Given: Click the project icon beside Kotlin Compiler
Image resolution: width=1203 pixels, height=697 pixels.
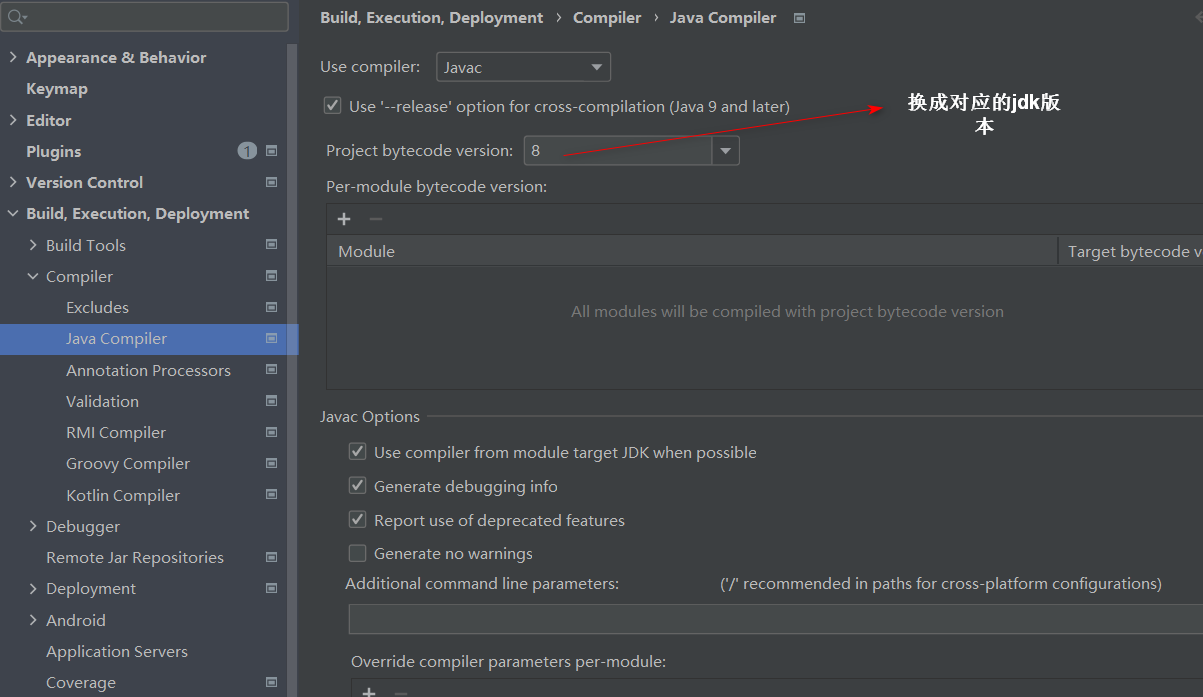Looking at the screenshot, I should pos(271,495).
